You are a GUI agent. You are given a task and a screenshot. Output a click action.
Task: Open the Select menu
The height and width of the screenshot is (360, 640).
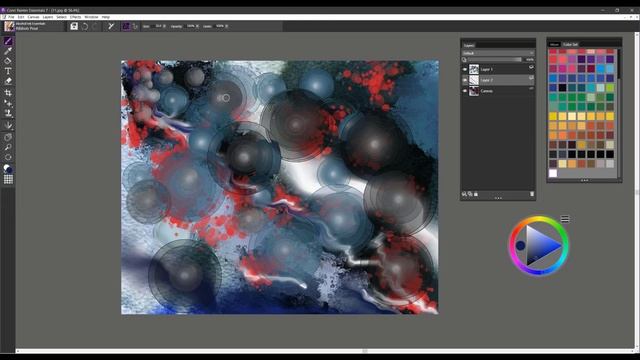coord(61,17)
